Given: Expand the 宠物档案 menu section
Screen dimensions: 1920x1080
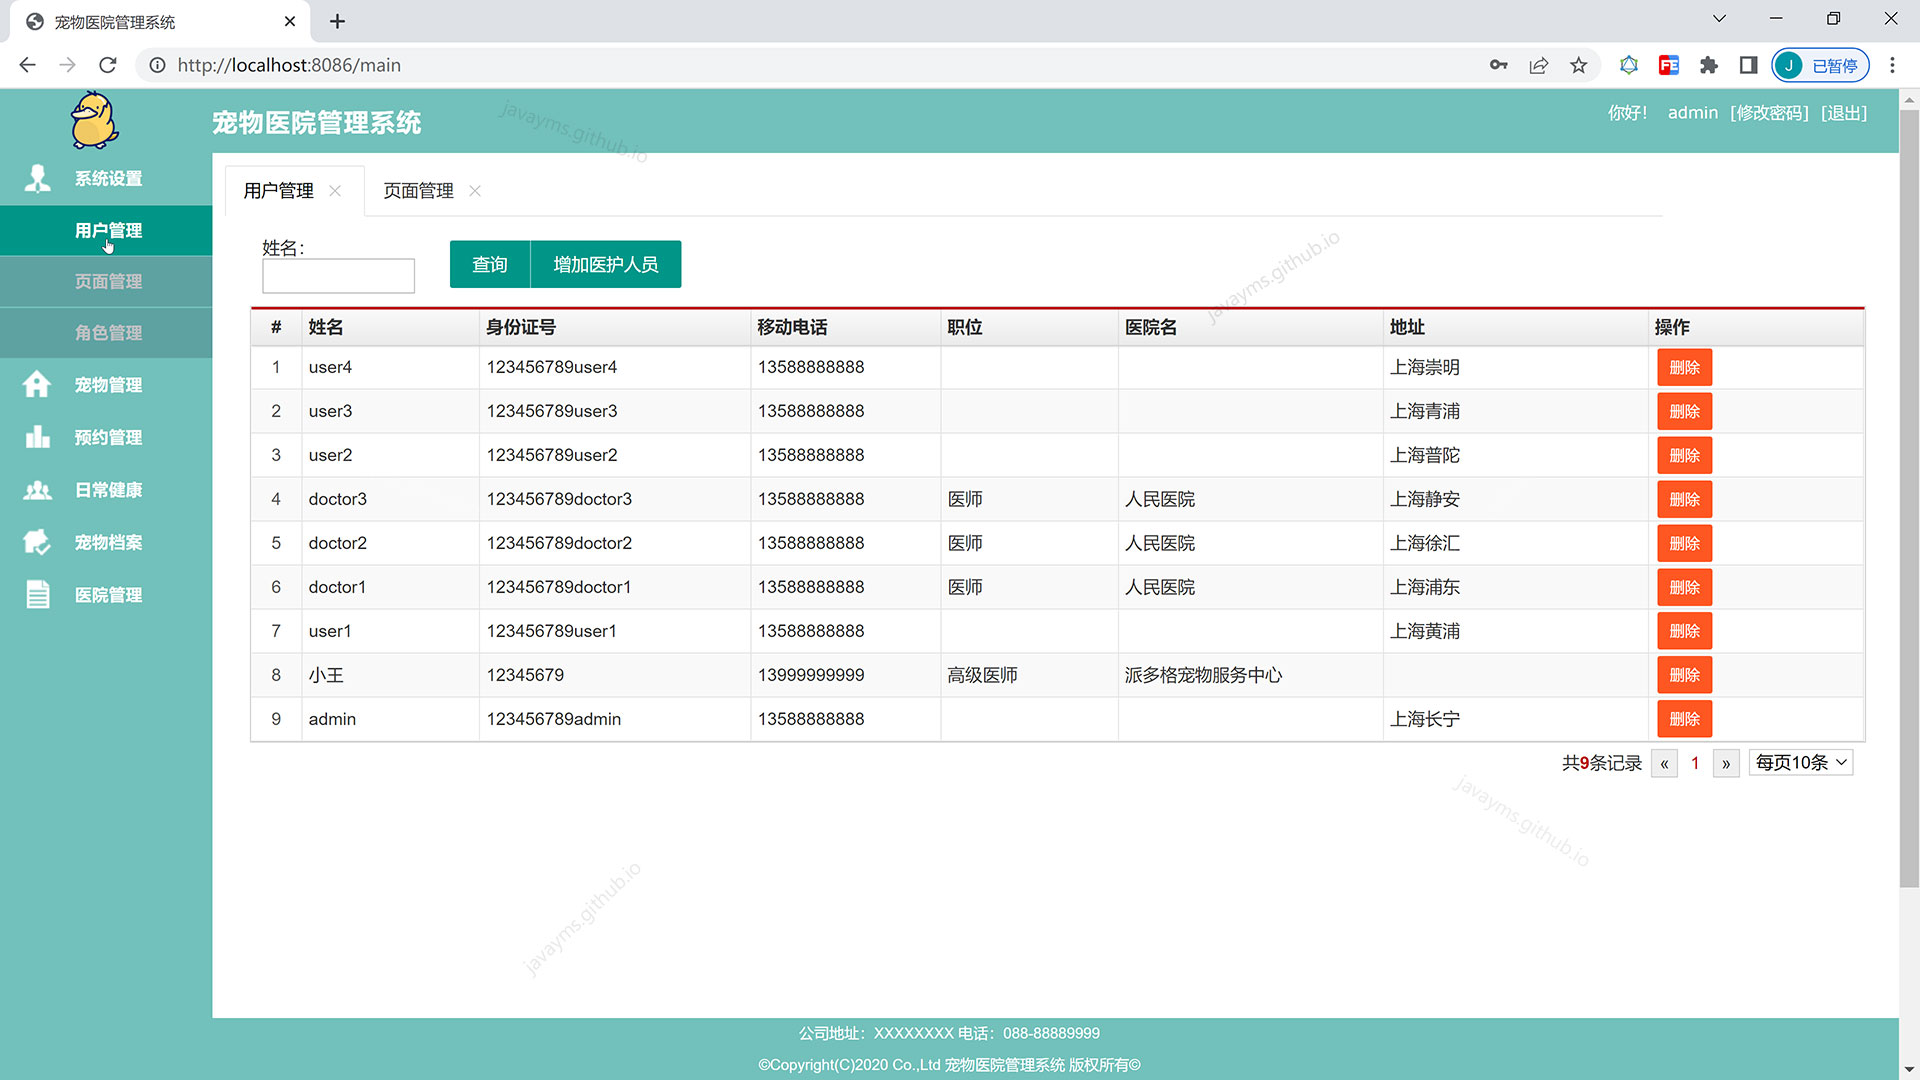Looking at the screenshot, I should coord(106,542).
